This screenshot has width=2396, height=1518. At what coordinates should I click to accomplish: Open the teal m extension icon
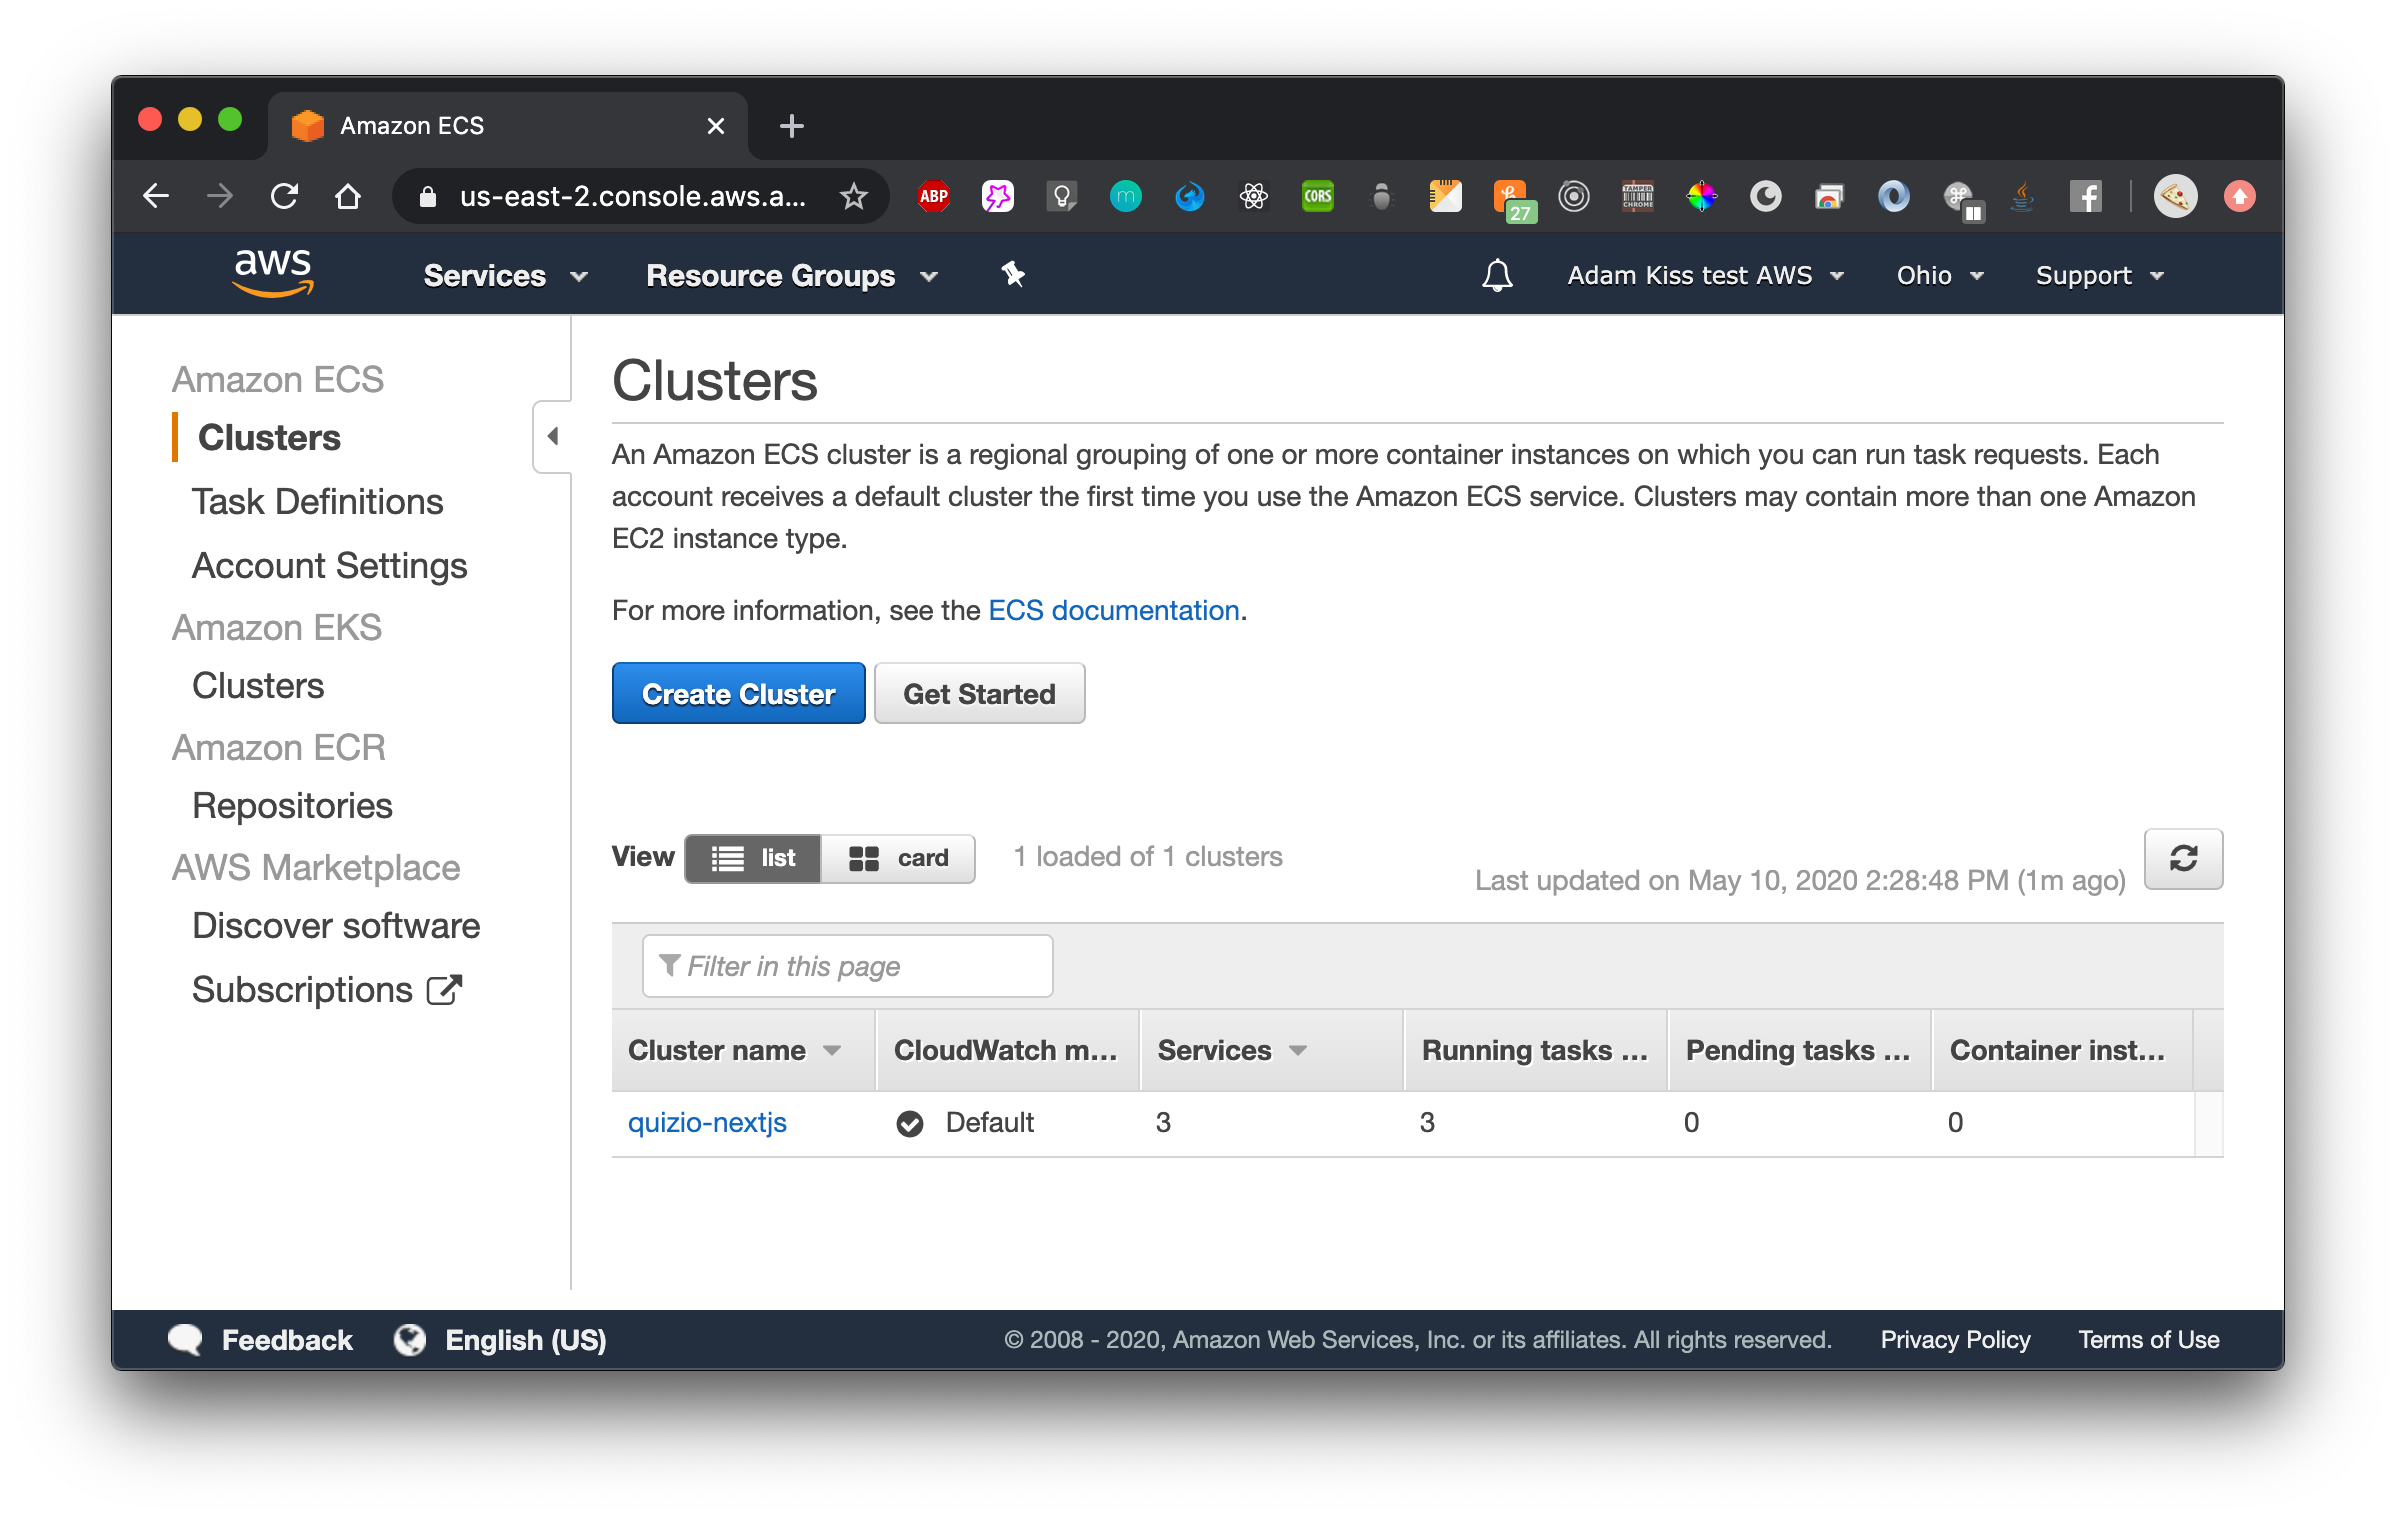[x=1126, y=196]
